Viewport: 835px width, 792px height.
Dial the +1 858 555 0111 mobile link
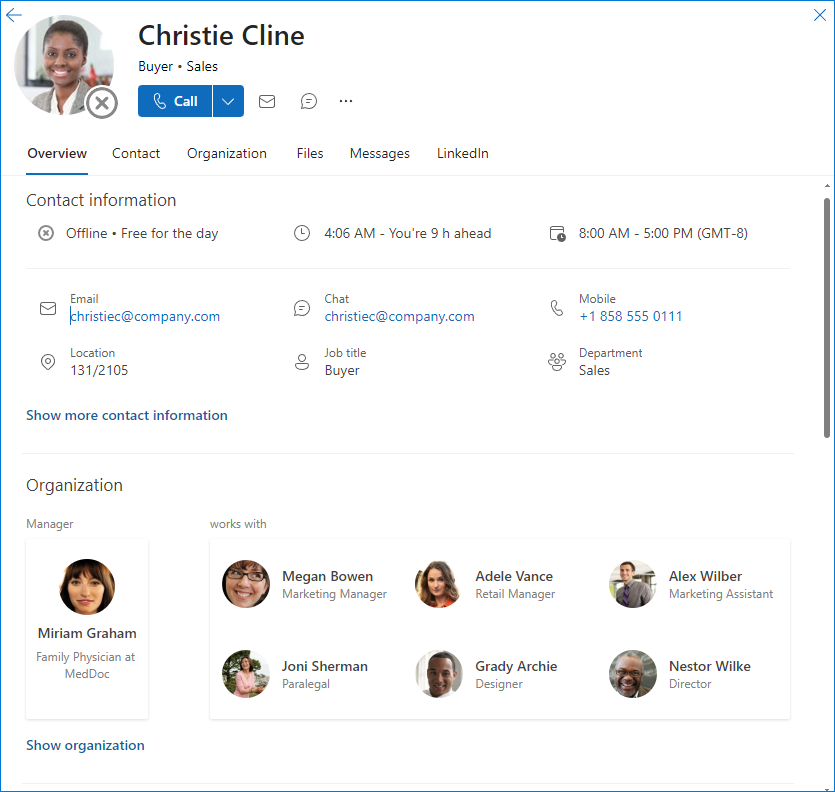[x=631, y=316]
